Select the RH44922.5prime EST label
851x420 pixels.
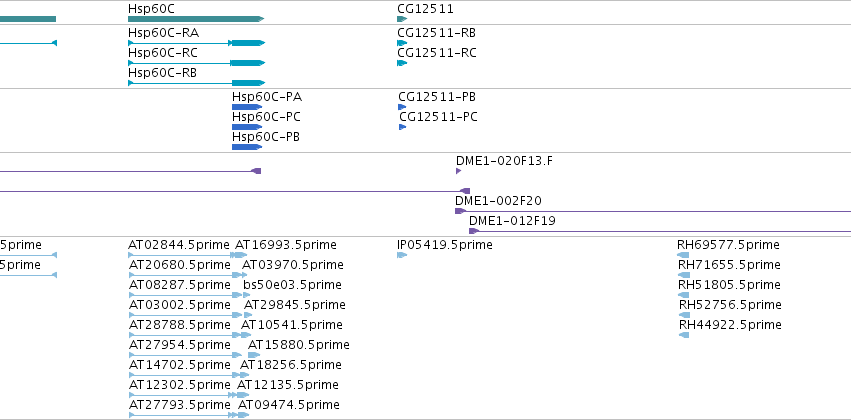[731, 326]
